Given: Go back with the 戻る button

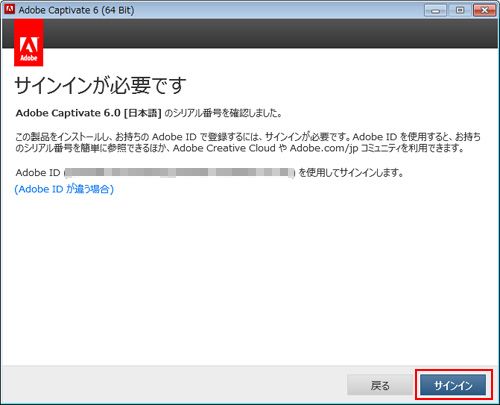Looking at the screenshot, I should pyautogui.click(x=380, y=385).
